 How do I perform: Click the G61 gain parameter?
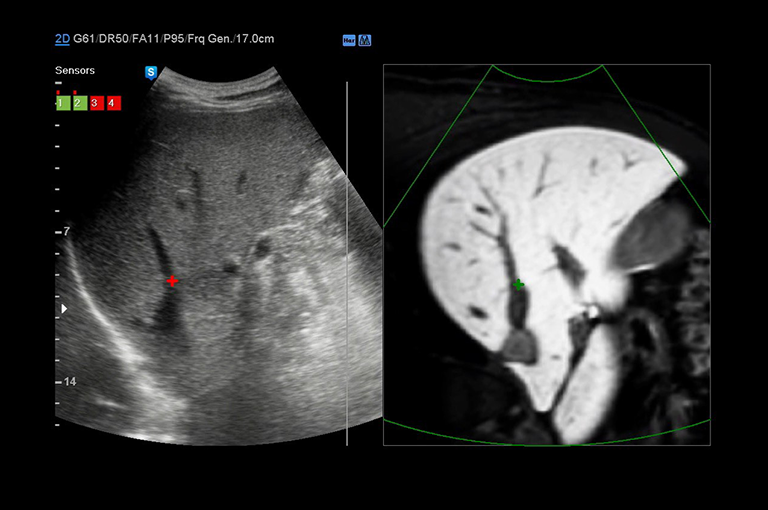coord(87,39)
